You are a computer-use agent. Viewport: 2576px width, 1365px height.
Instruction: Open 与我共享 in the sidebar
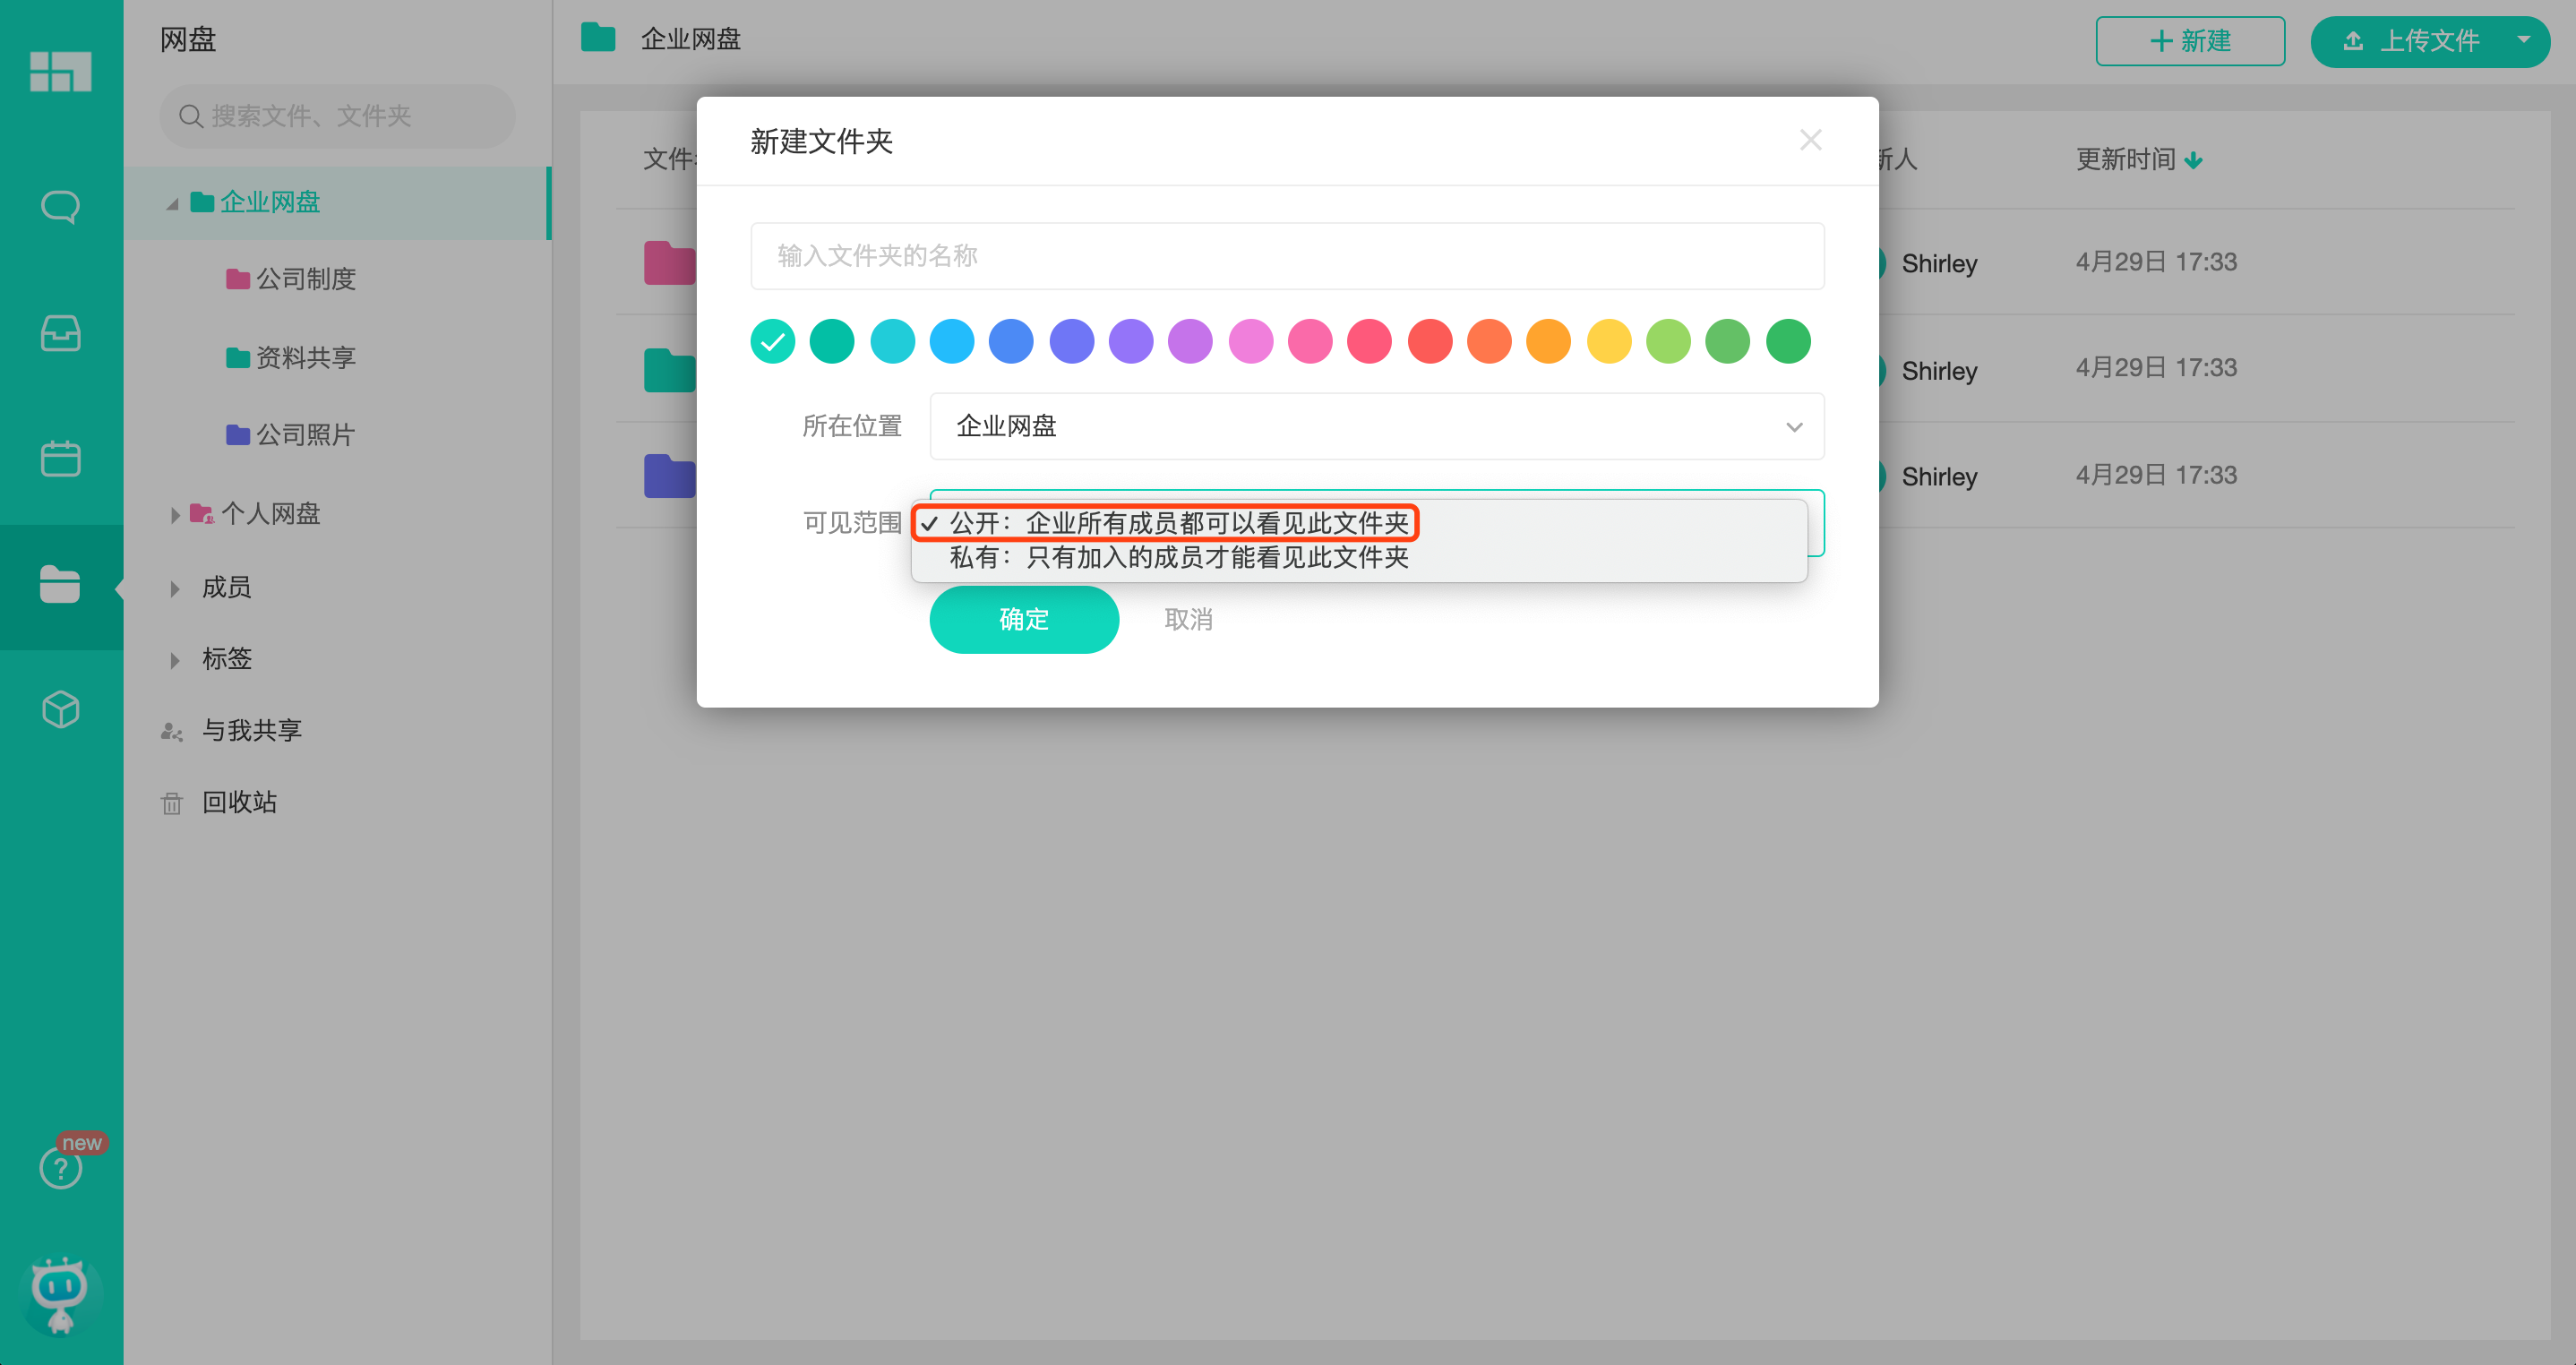[250, 730]
